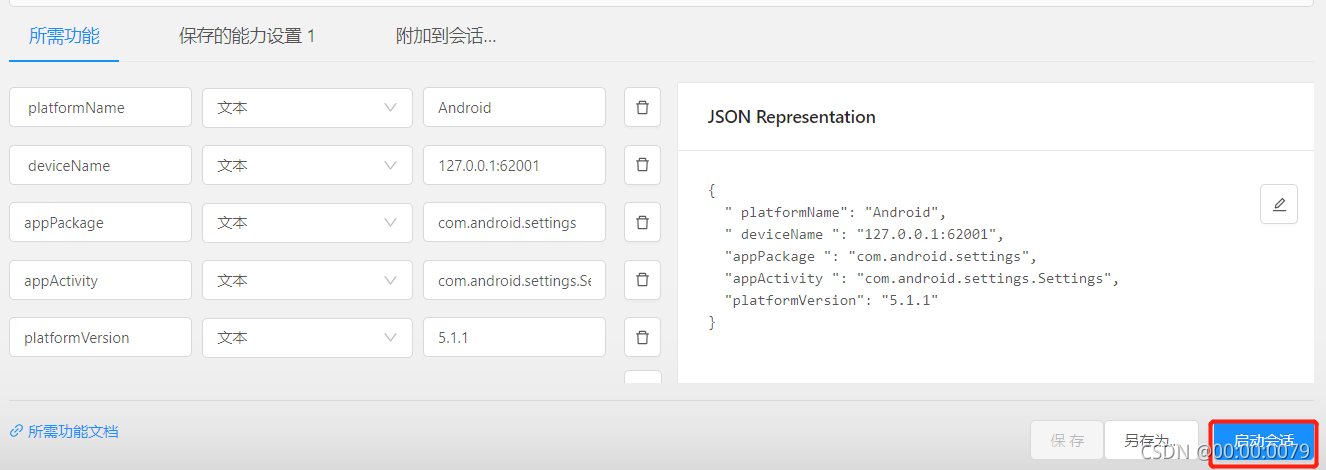
Task: Open the 所需功能文档 link
Action: point(64,431)
